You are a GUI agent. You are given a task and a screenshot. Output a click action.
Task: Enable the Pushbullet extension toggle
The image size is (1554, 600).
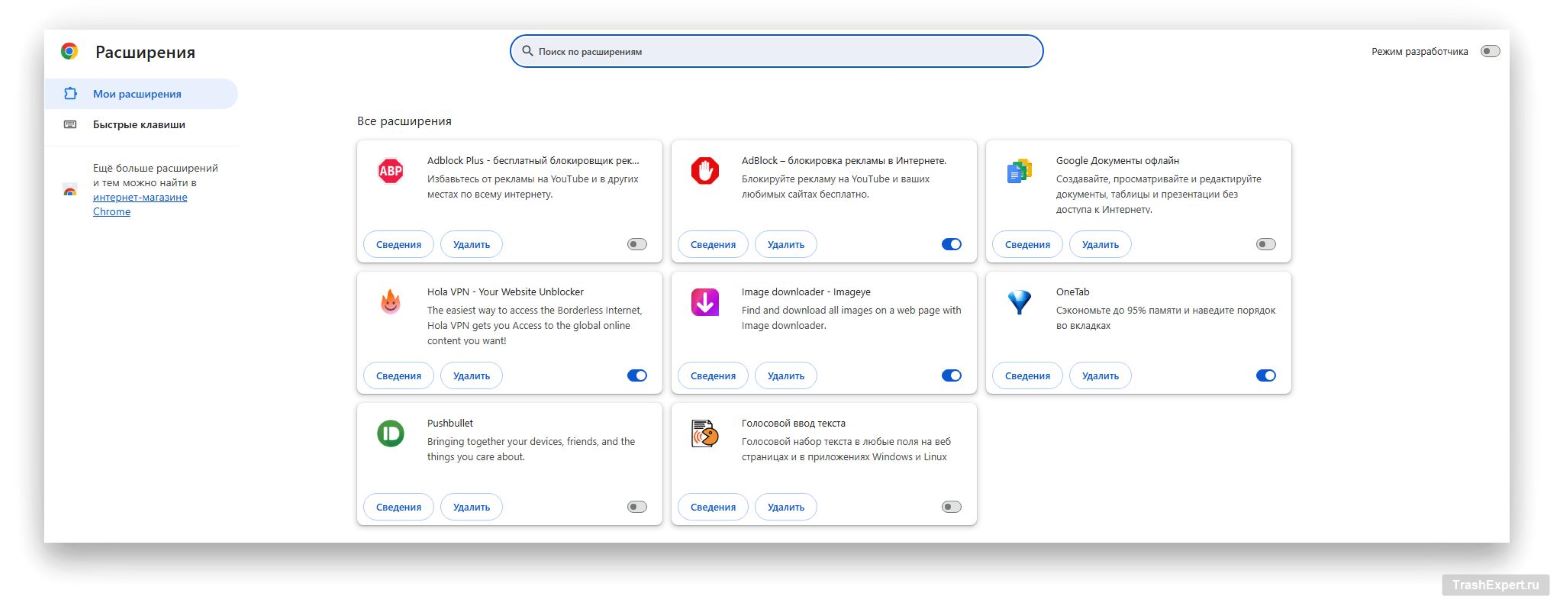[x=637, y=507]
